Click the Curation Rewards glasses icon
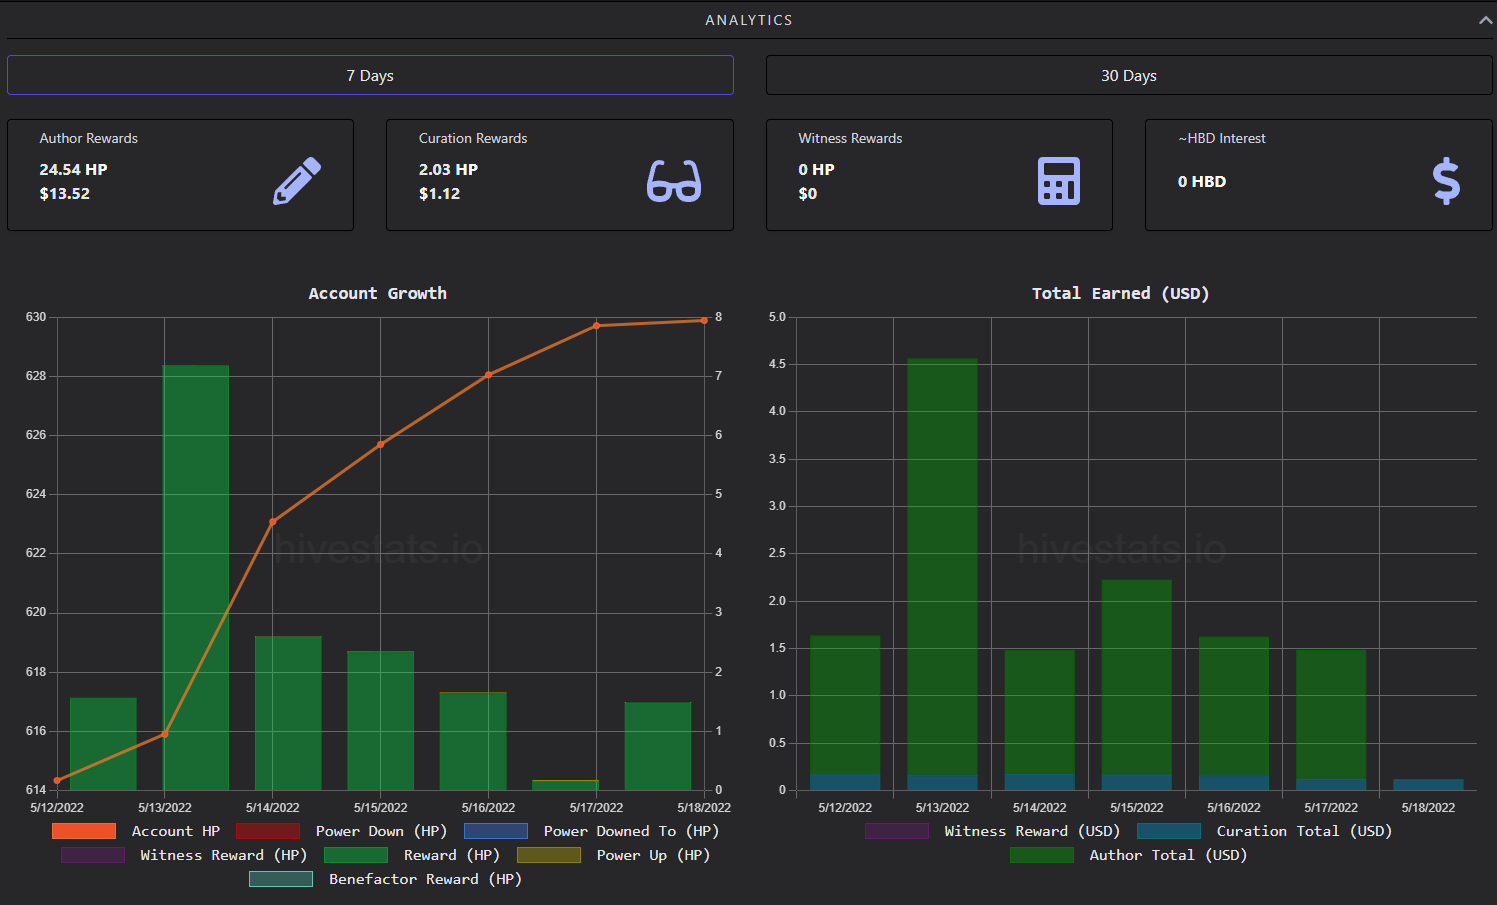 (674, 181)
